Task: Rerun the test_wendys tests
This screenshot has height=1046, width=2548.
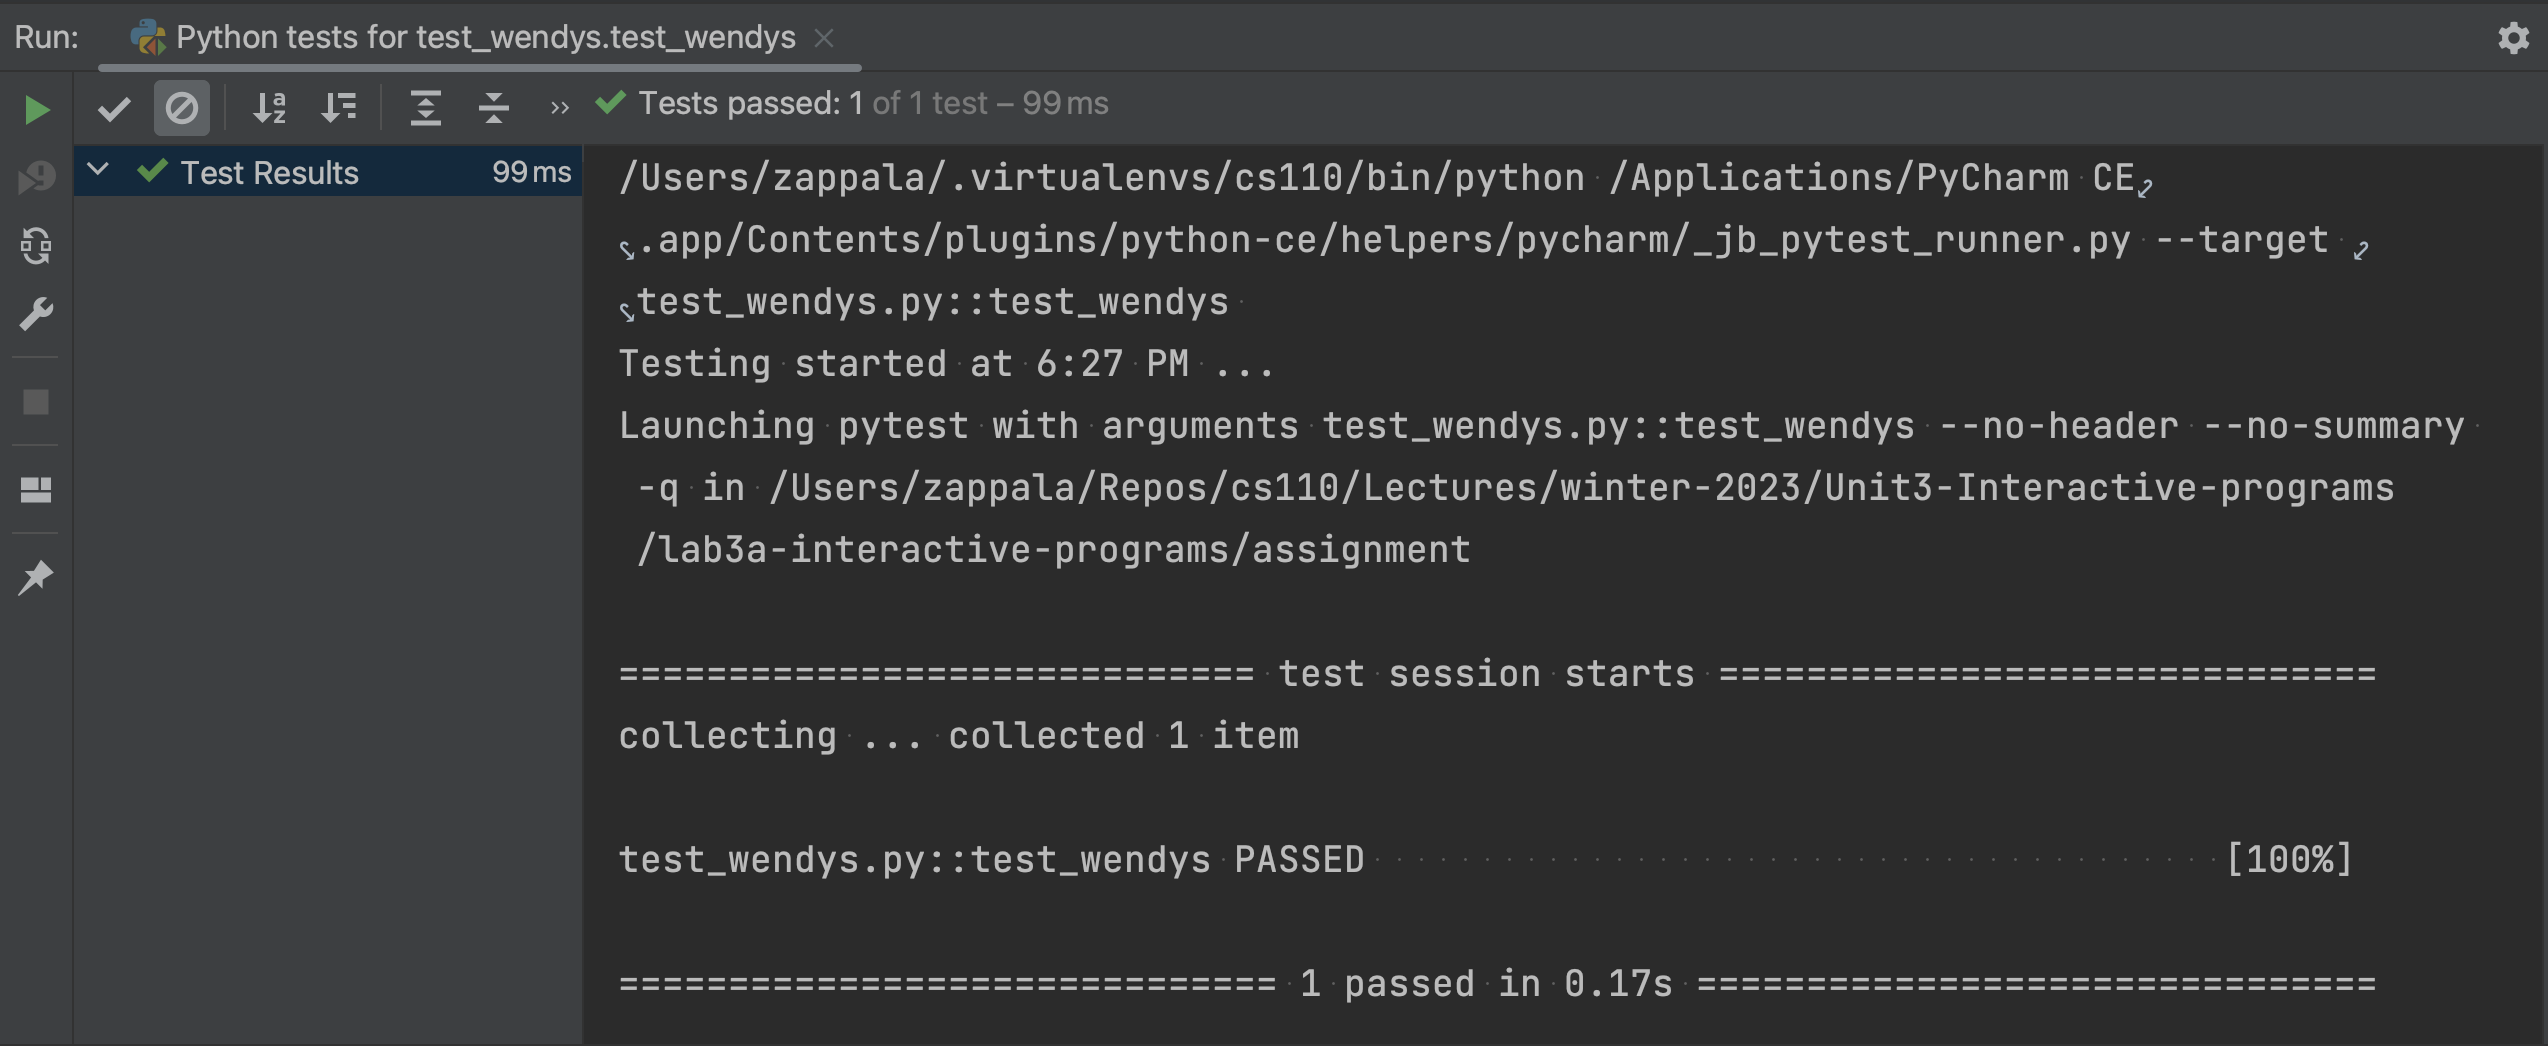Action: [36, 110]
